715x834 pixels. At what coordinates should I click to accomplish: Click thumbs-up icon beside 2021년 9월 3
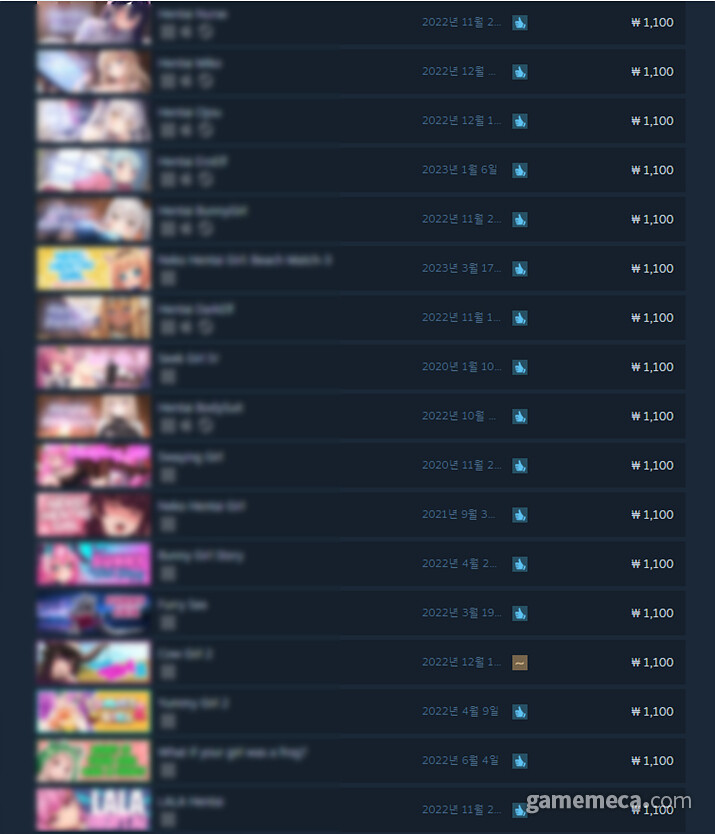click(519, 515)
